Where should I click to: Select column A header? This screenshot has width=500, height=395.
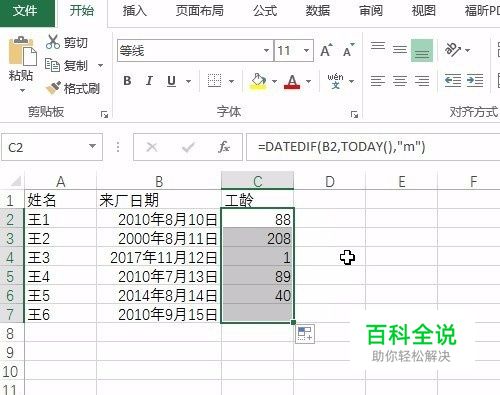pos(60,182)
